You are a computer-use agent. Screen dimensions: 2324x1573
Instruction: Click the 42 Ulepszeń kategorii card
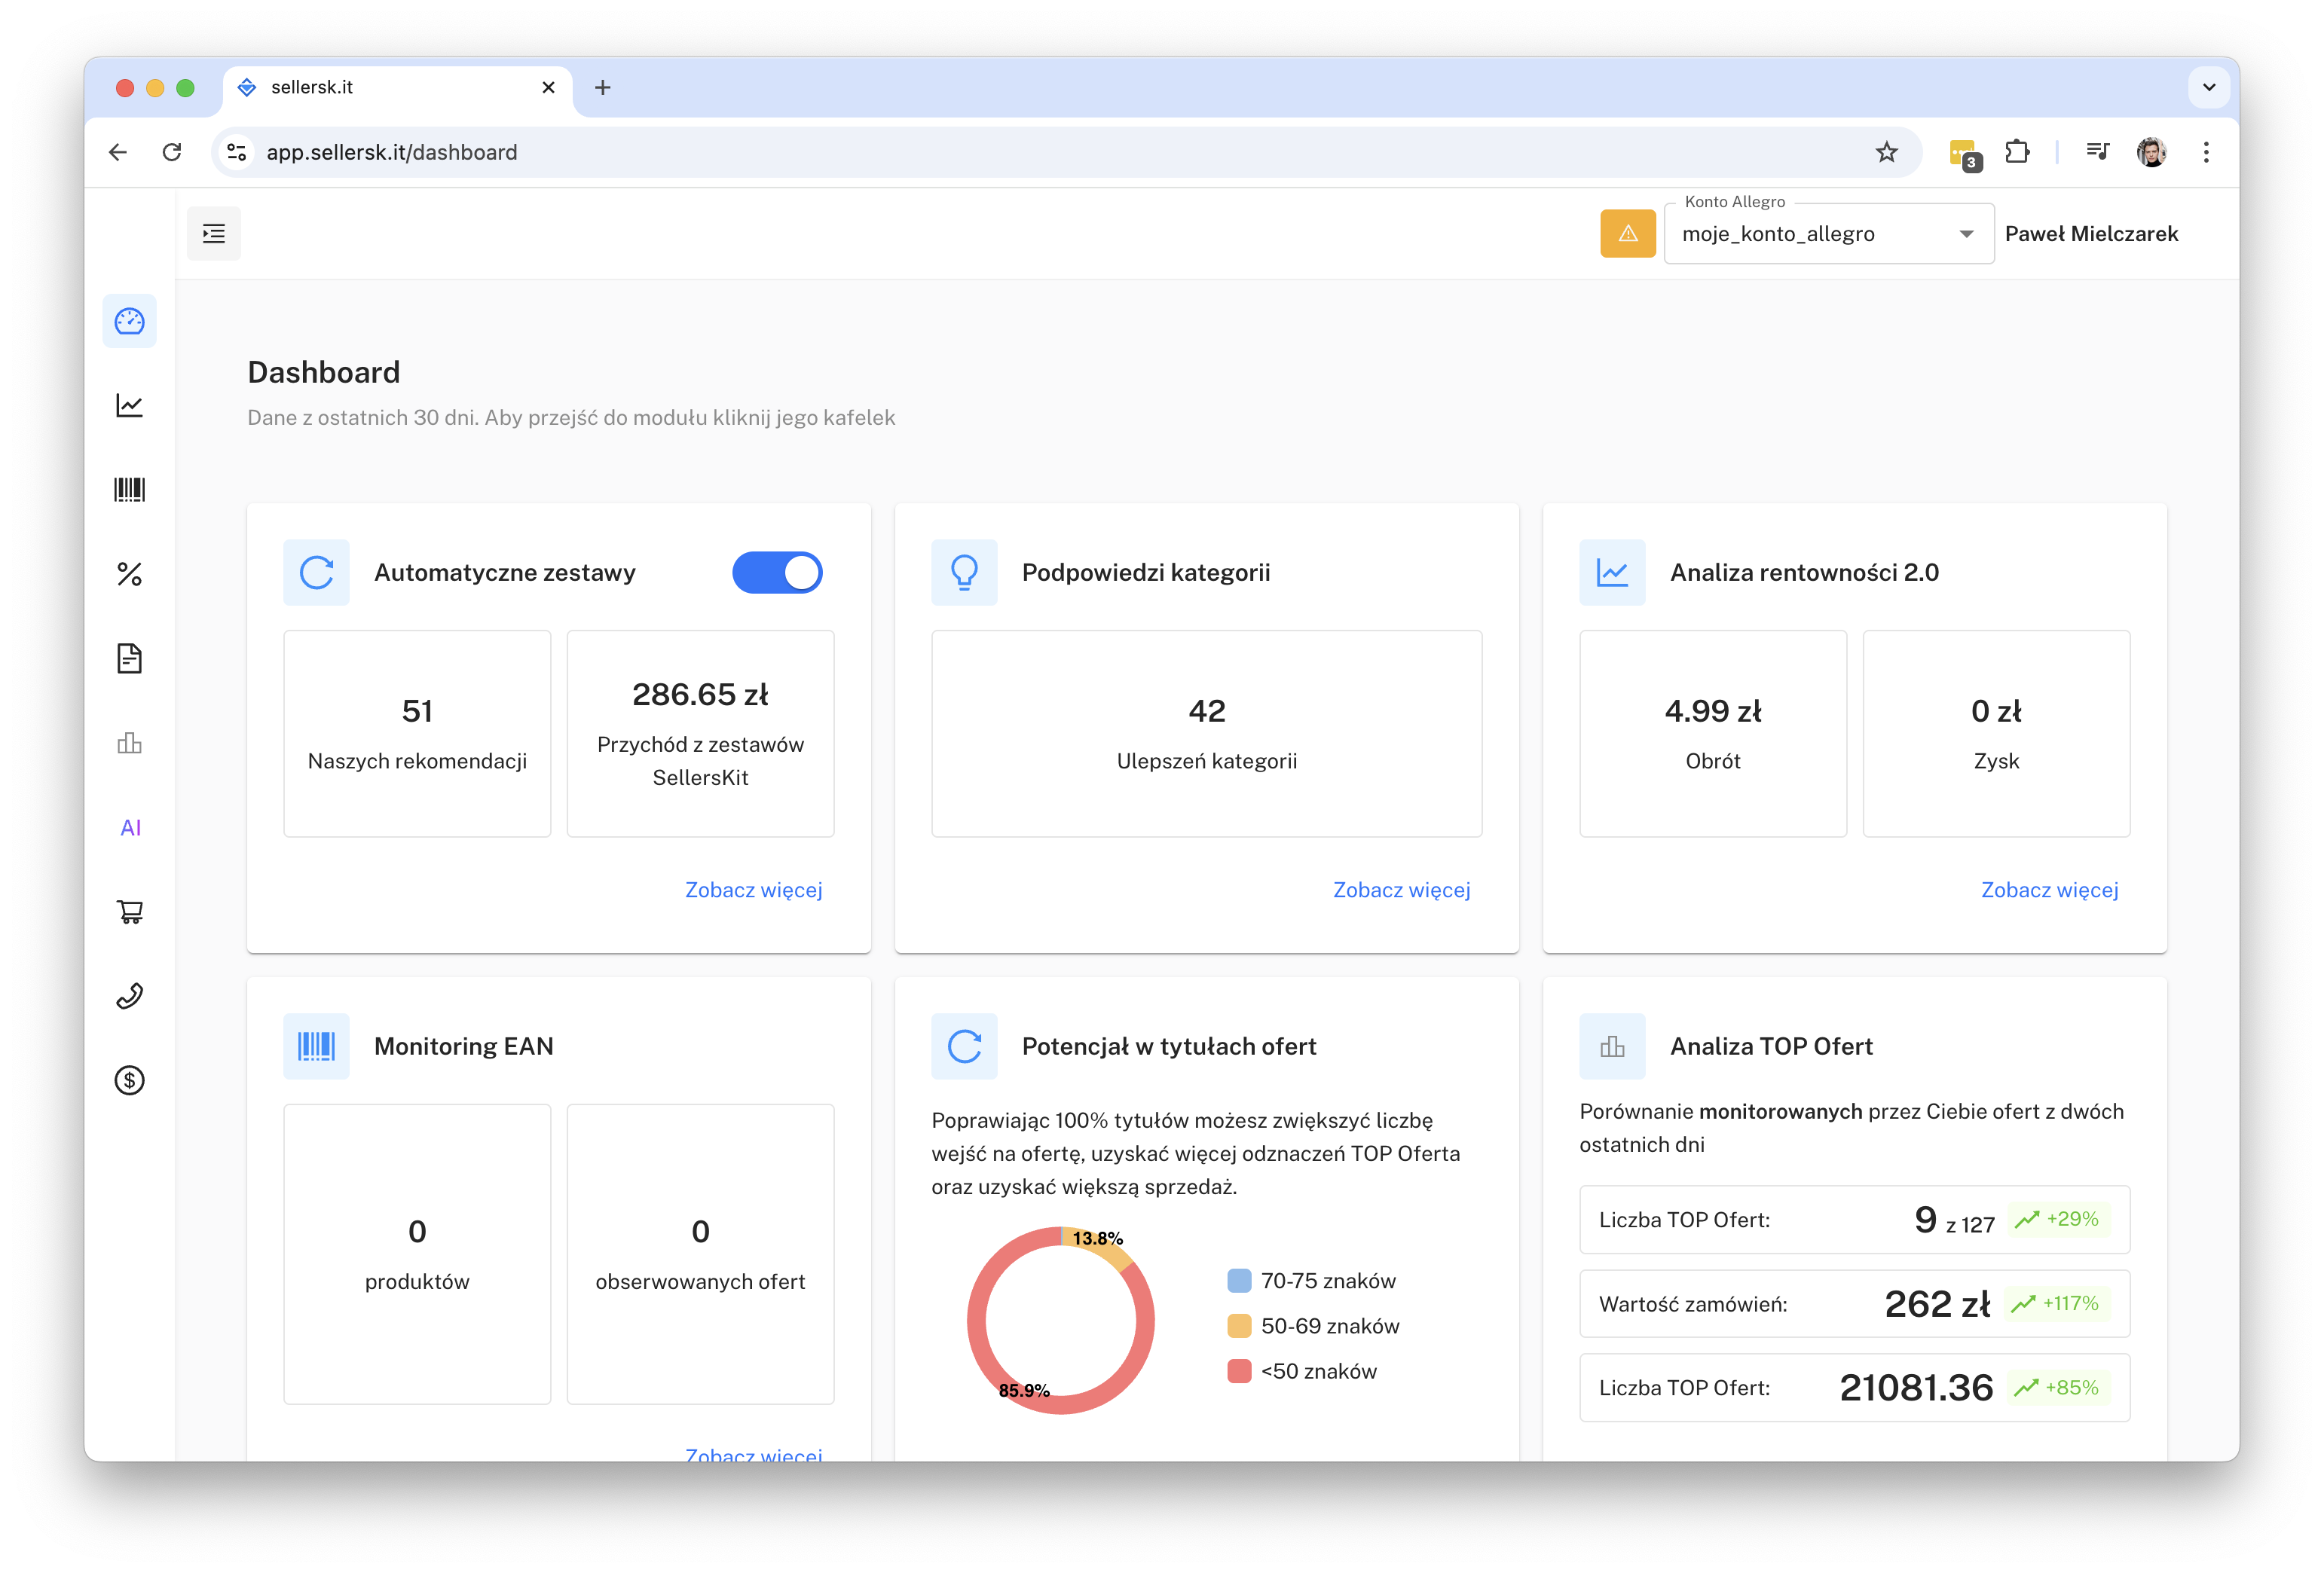[1206, 733]
